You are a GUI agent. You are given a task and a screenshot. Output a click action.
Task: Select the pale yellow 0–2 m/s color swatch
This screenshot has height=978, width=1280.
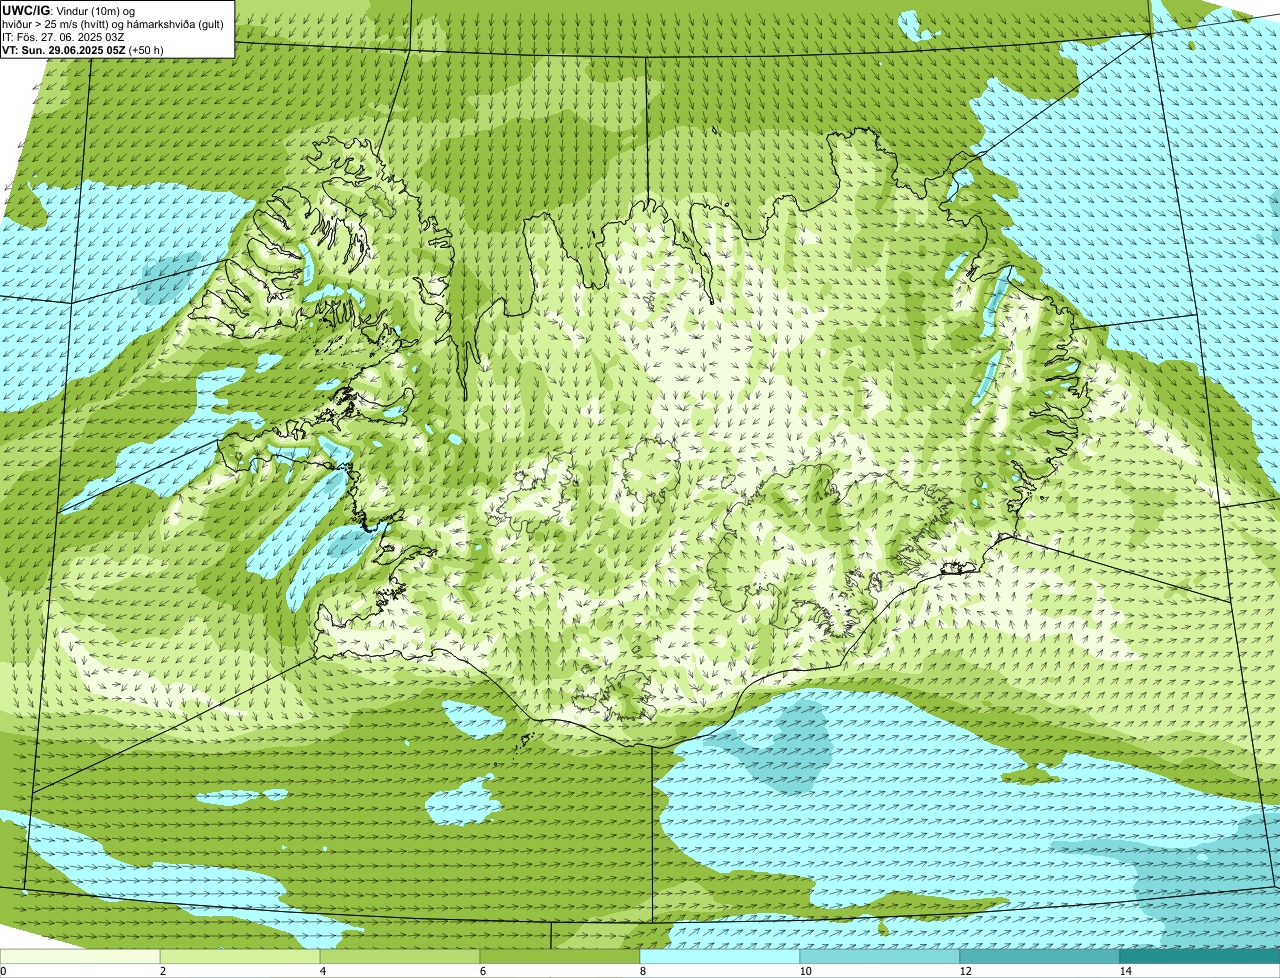80,956
